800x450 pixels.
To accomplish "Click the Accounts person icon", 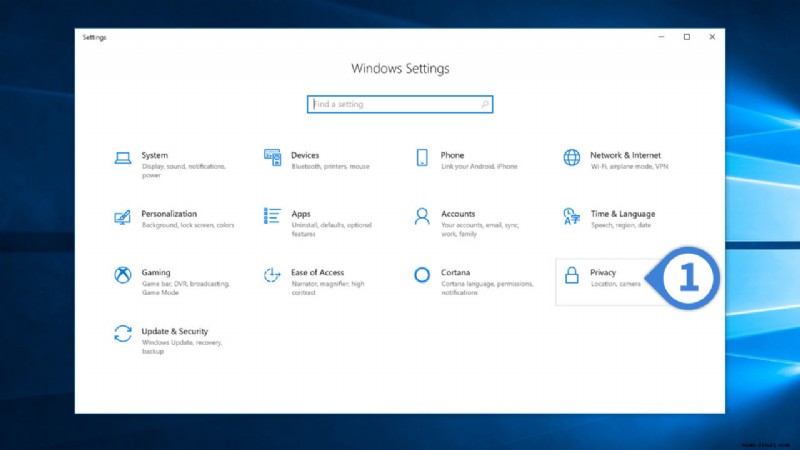I will point(422,216).
